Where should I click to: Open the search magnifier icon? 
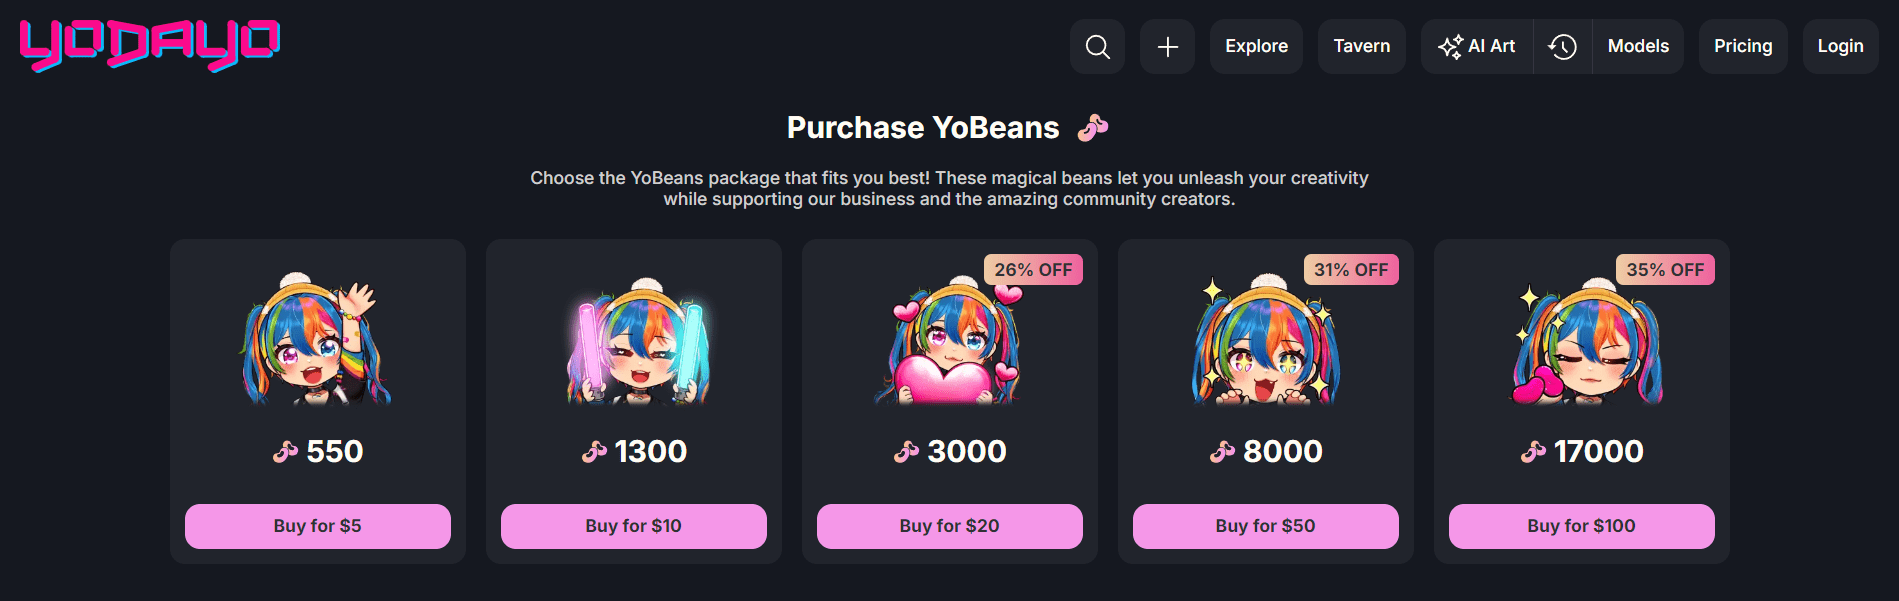[x=1097, y=46]
